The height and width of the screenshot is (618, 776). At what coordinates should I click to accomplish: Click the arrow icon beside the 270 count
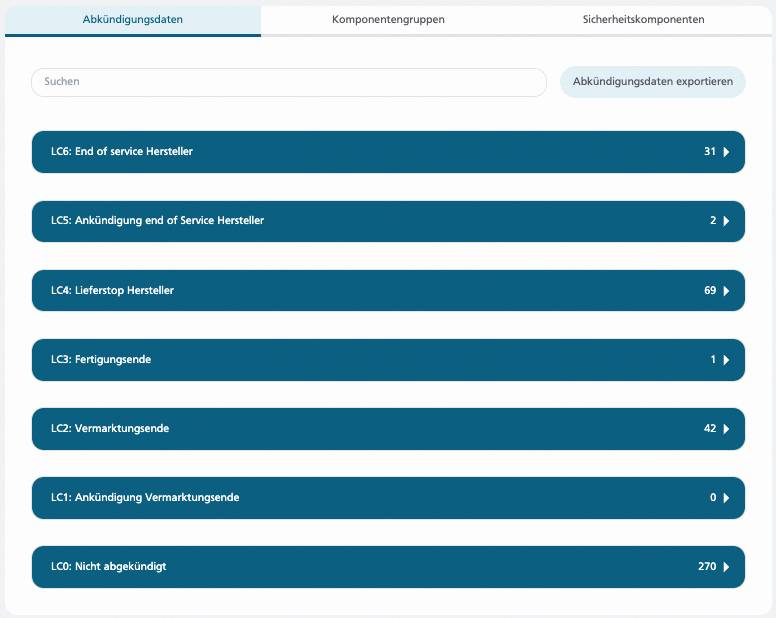726,567
